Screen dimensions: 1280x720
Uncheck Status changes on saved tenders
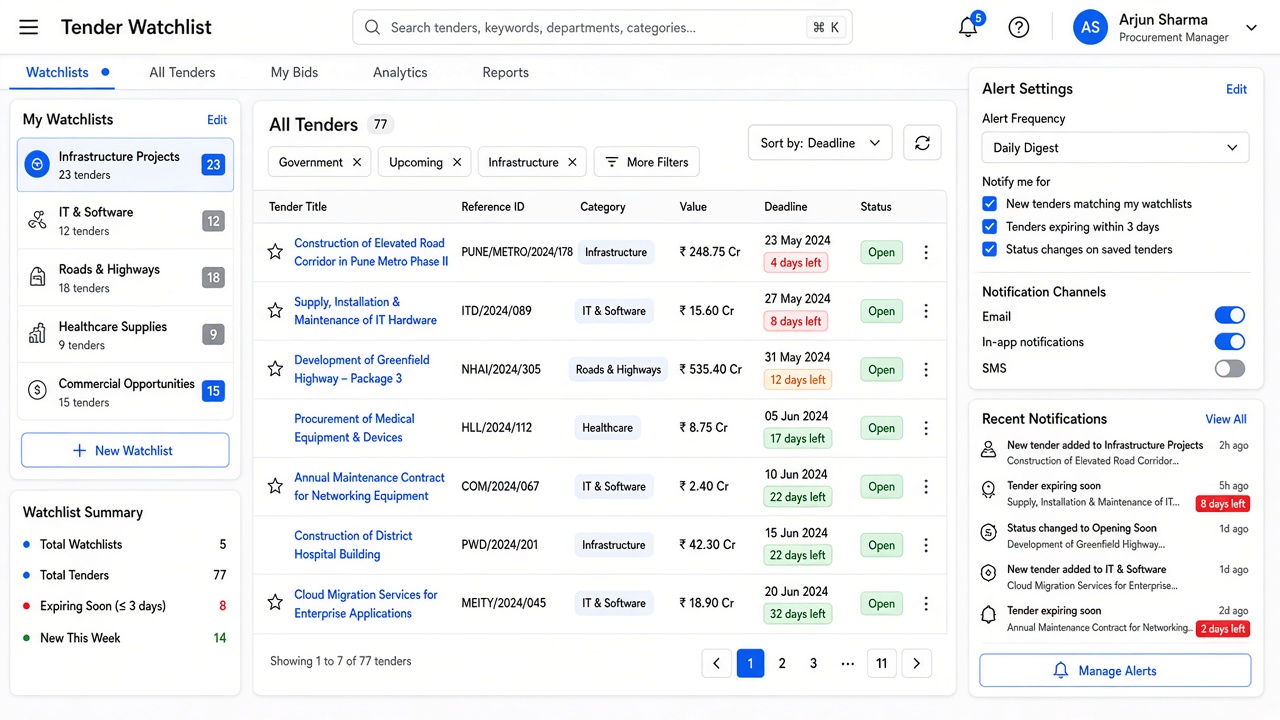coord(990,250)
